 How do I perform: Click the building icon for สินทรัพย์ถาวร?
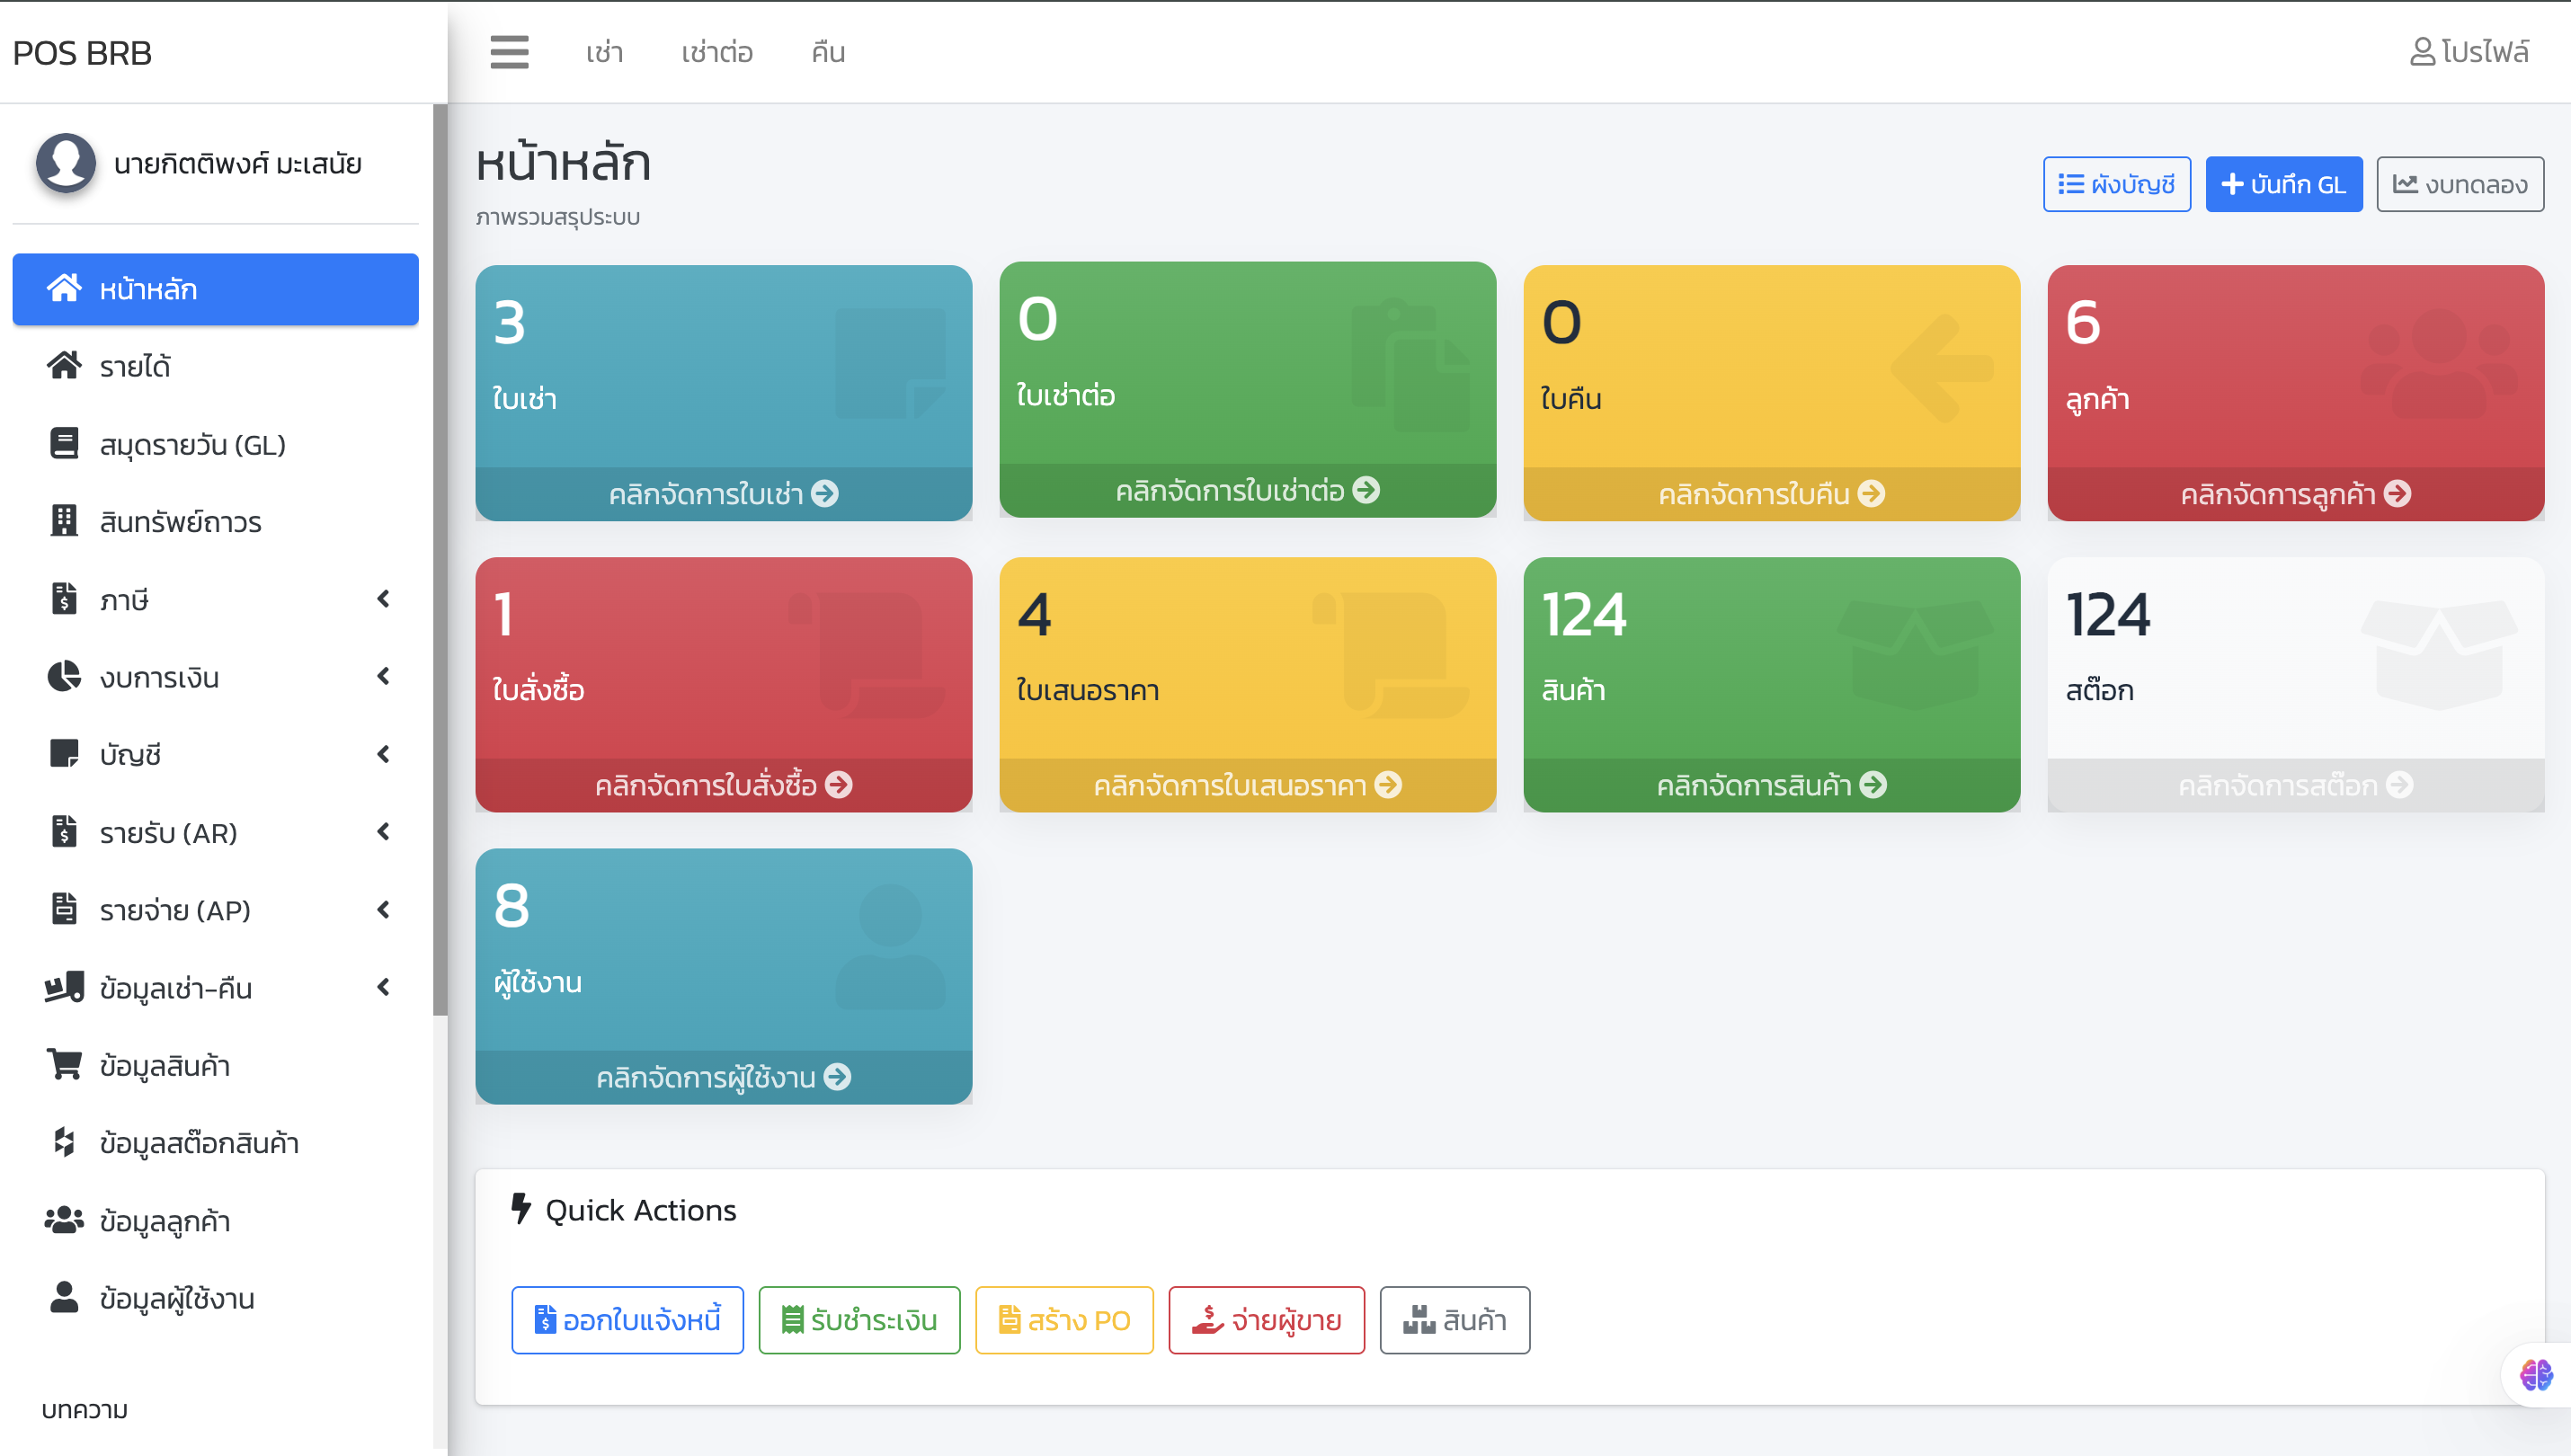(64, 521)
